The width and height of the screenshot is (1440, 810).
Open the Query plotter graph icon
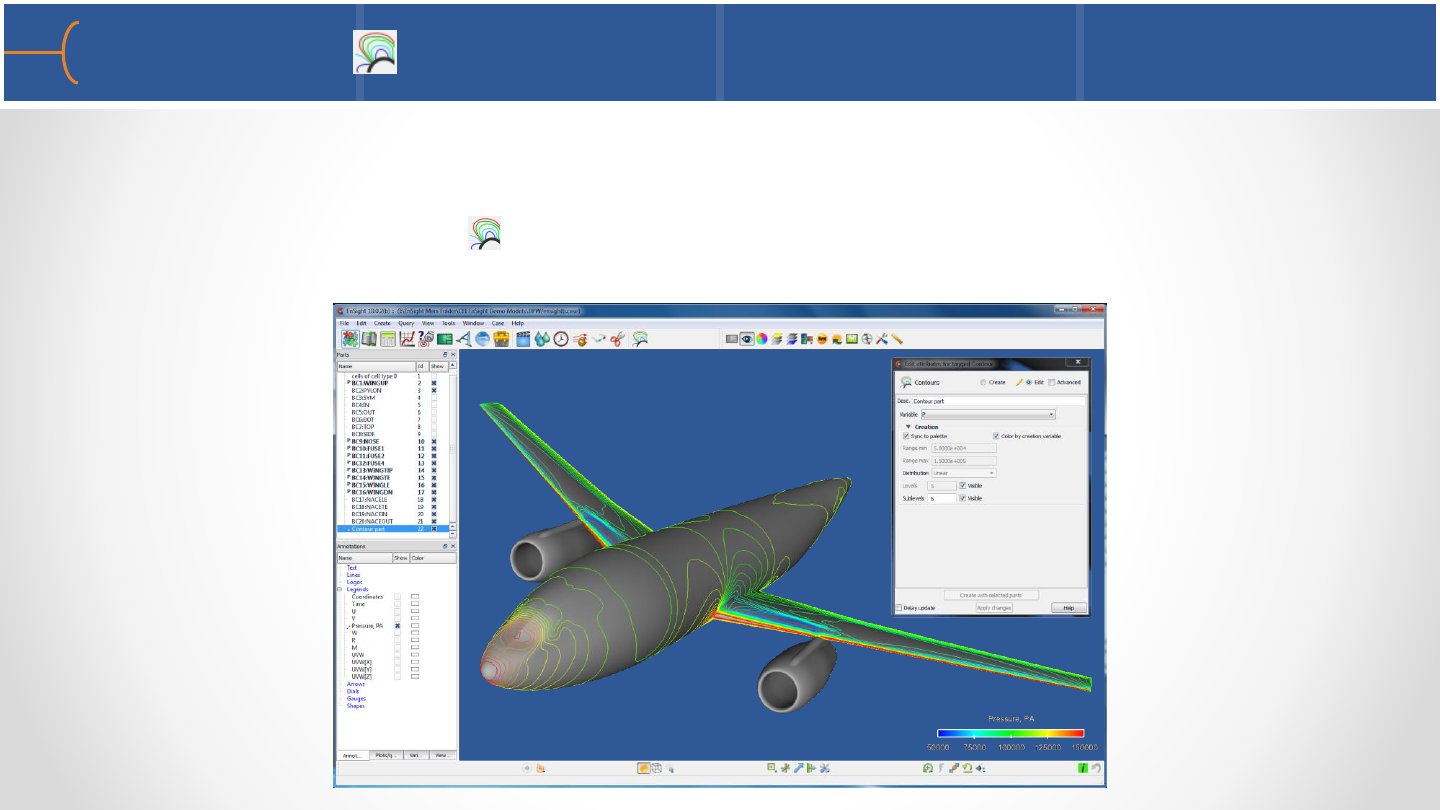pyautogui.click(x=407, y=339)
